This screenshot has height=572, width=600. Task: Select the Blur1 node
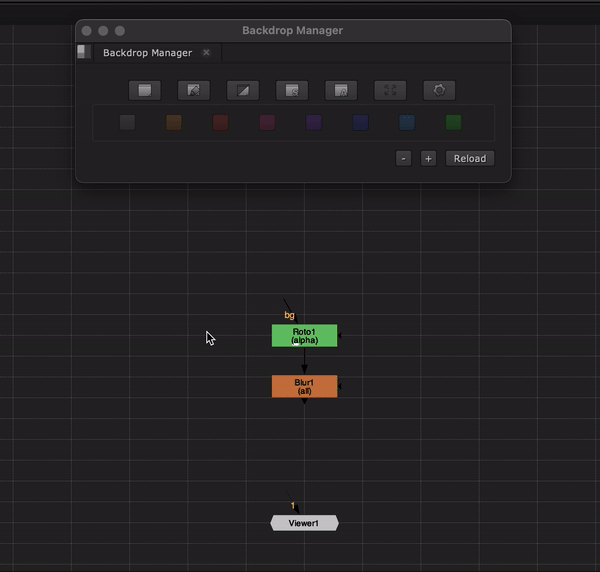click(304, 386)
